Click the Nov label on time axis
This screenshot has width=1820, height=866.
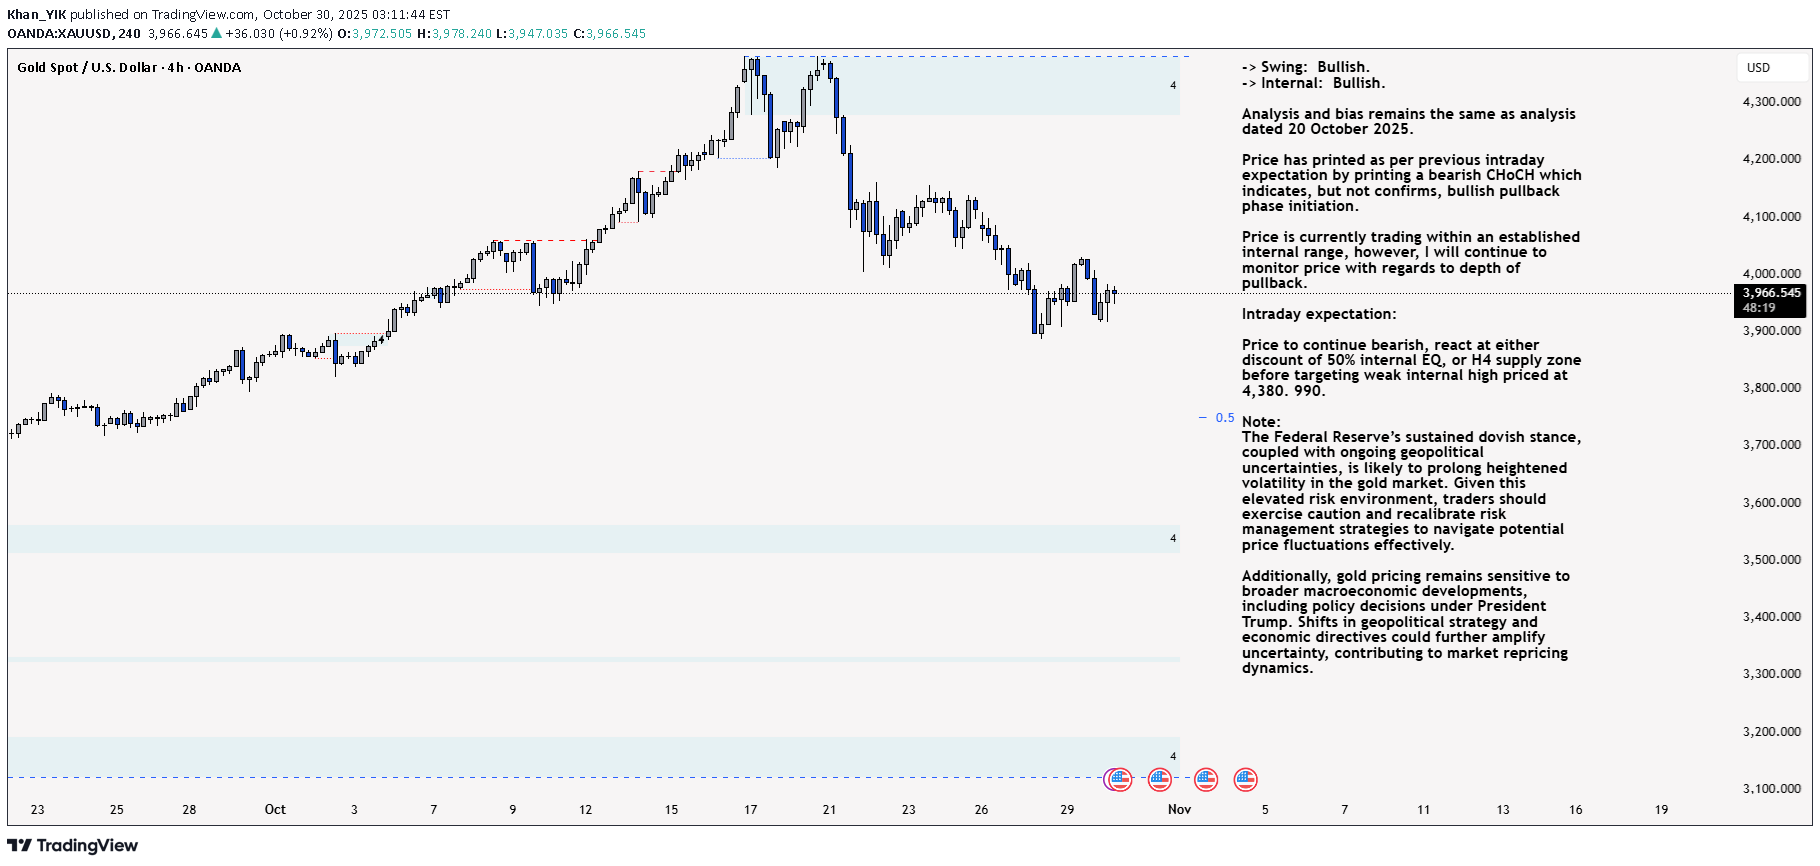1179,810
